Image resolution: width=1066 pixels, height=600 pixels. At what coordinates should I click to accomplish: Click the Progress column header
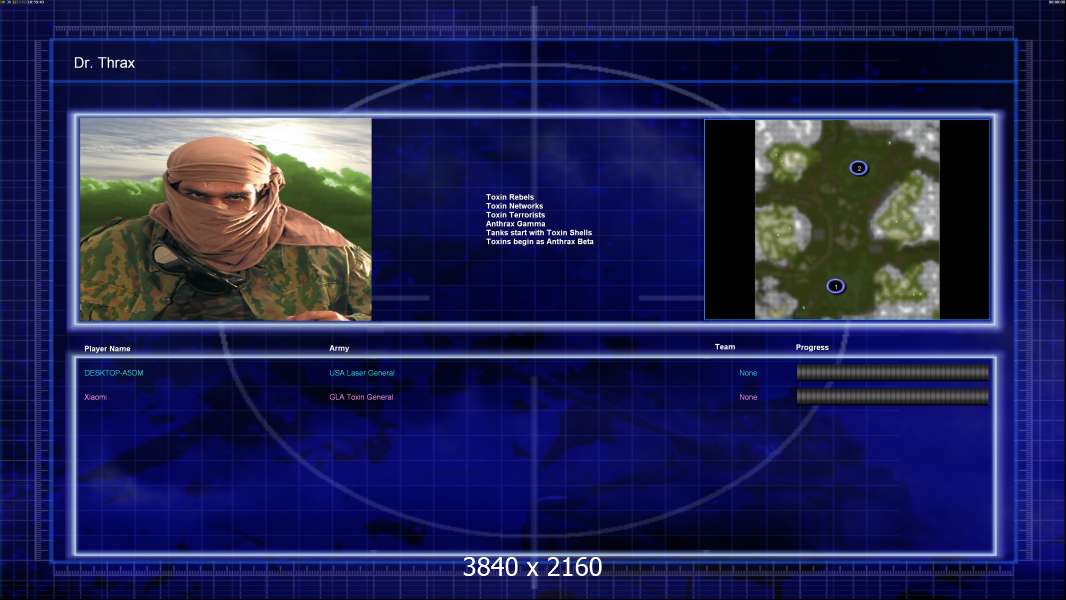[812, 347]
